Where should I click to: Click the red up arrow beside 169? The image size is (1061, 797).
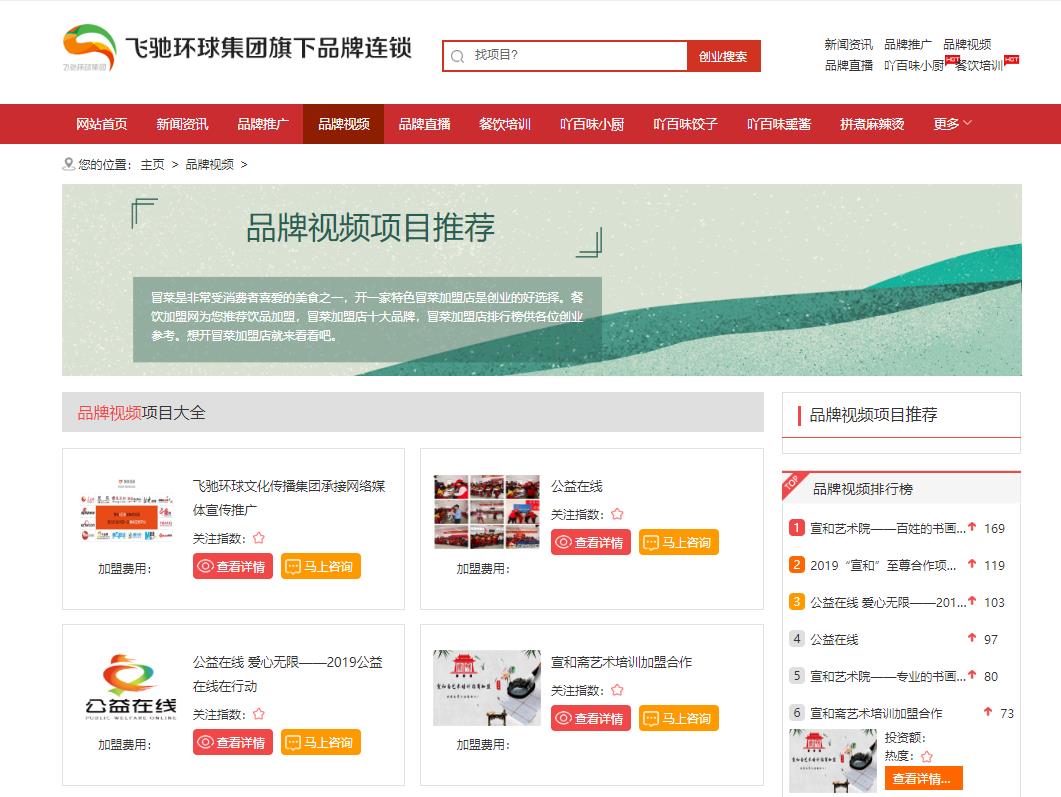click(x=971, y=527)
